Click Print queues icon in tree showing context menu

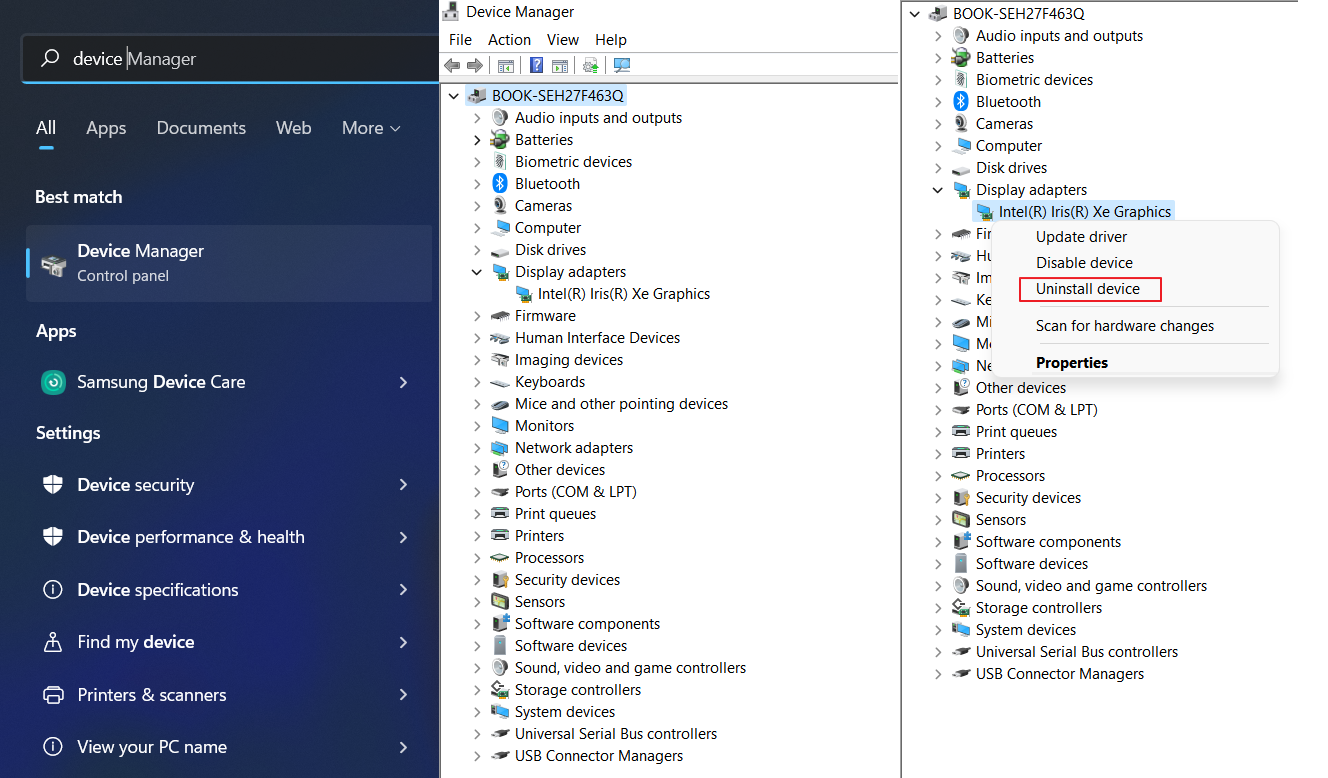coord(961,432)
